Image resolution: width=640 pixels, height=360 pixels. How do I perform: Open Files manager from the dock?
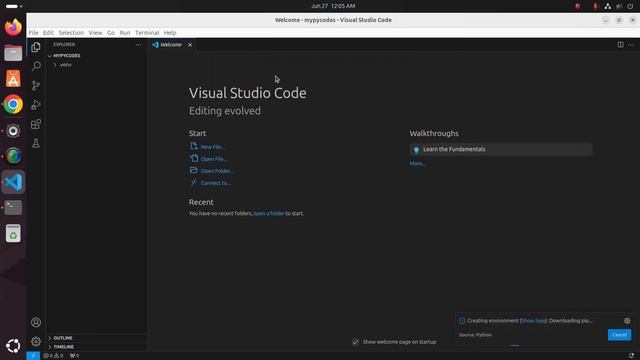(x=13, y=53)
